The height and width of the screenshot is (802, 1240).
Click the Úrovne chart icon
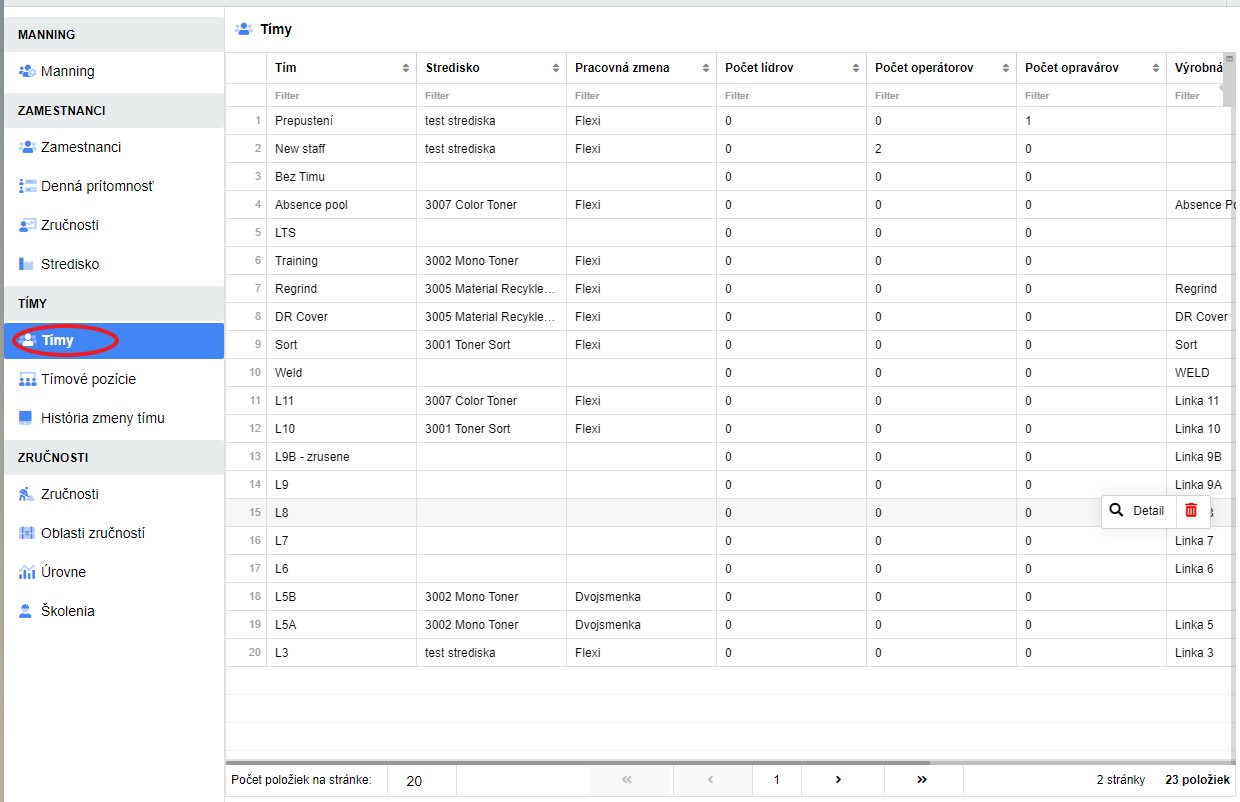pos(27,572)
